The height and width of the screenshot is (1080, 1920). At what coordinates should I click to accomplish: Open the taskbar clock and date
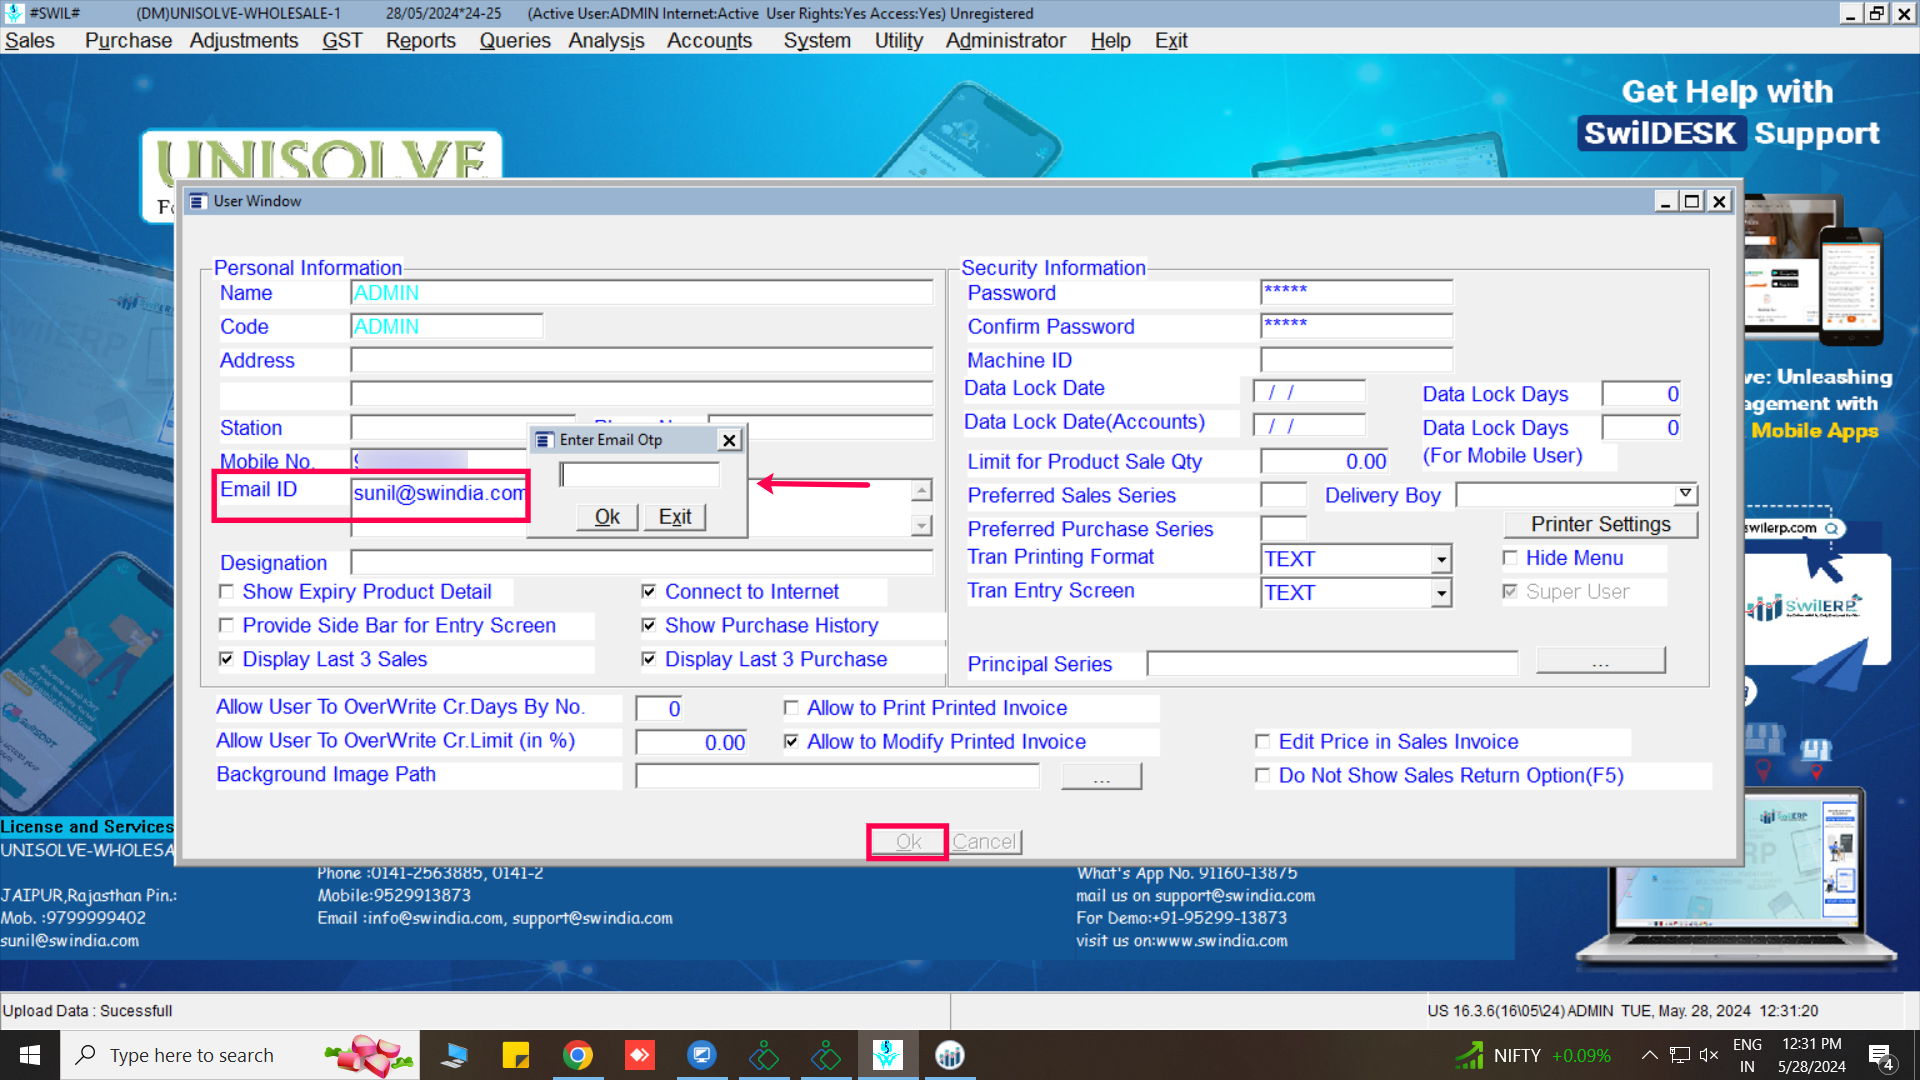[x=1811, y=1055]
